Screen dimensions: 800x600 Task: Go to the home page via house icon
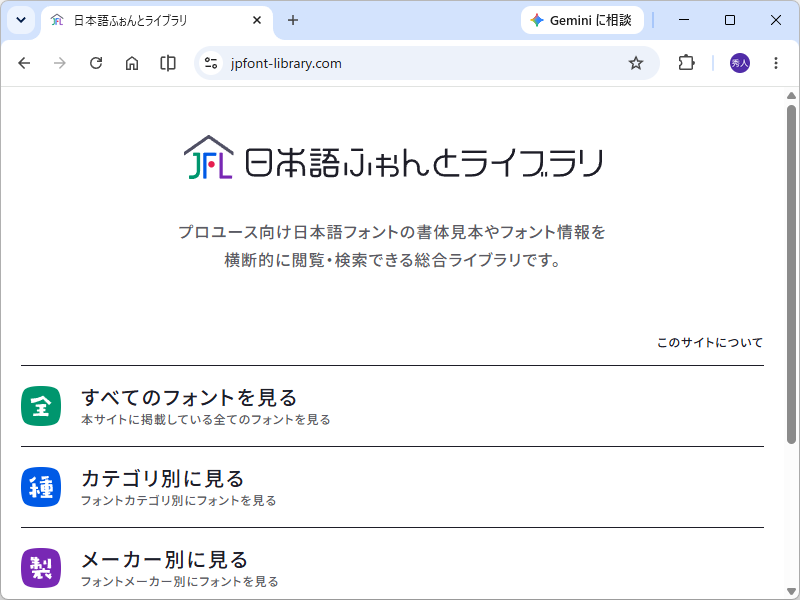point(132,63)
